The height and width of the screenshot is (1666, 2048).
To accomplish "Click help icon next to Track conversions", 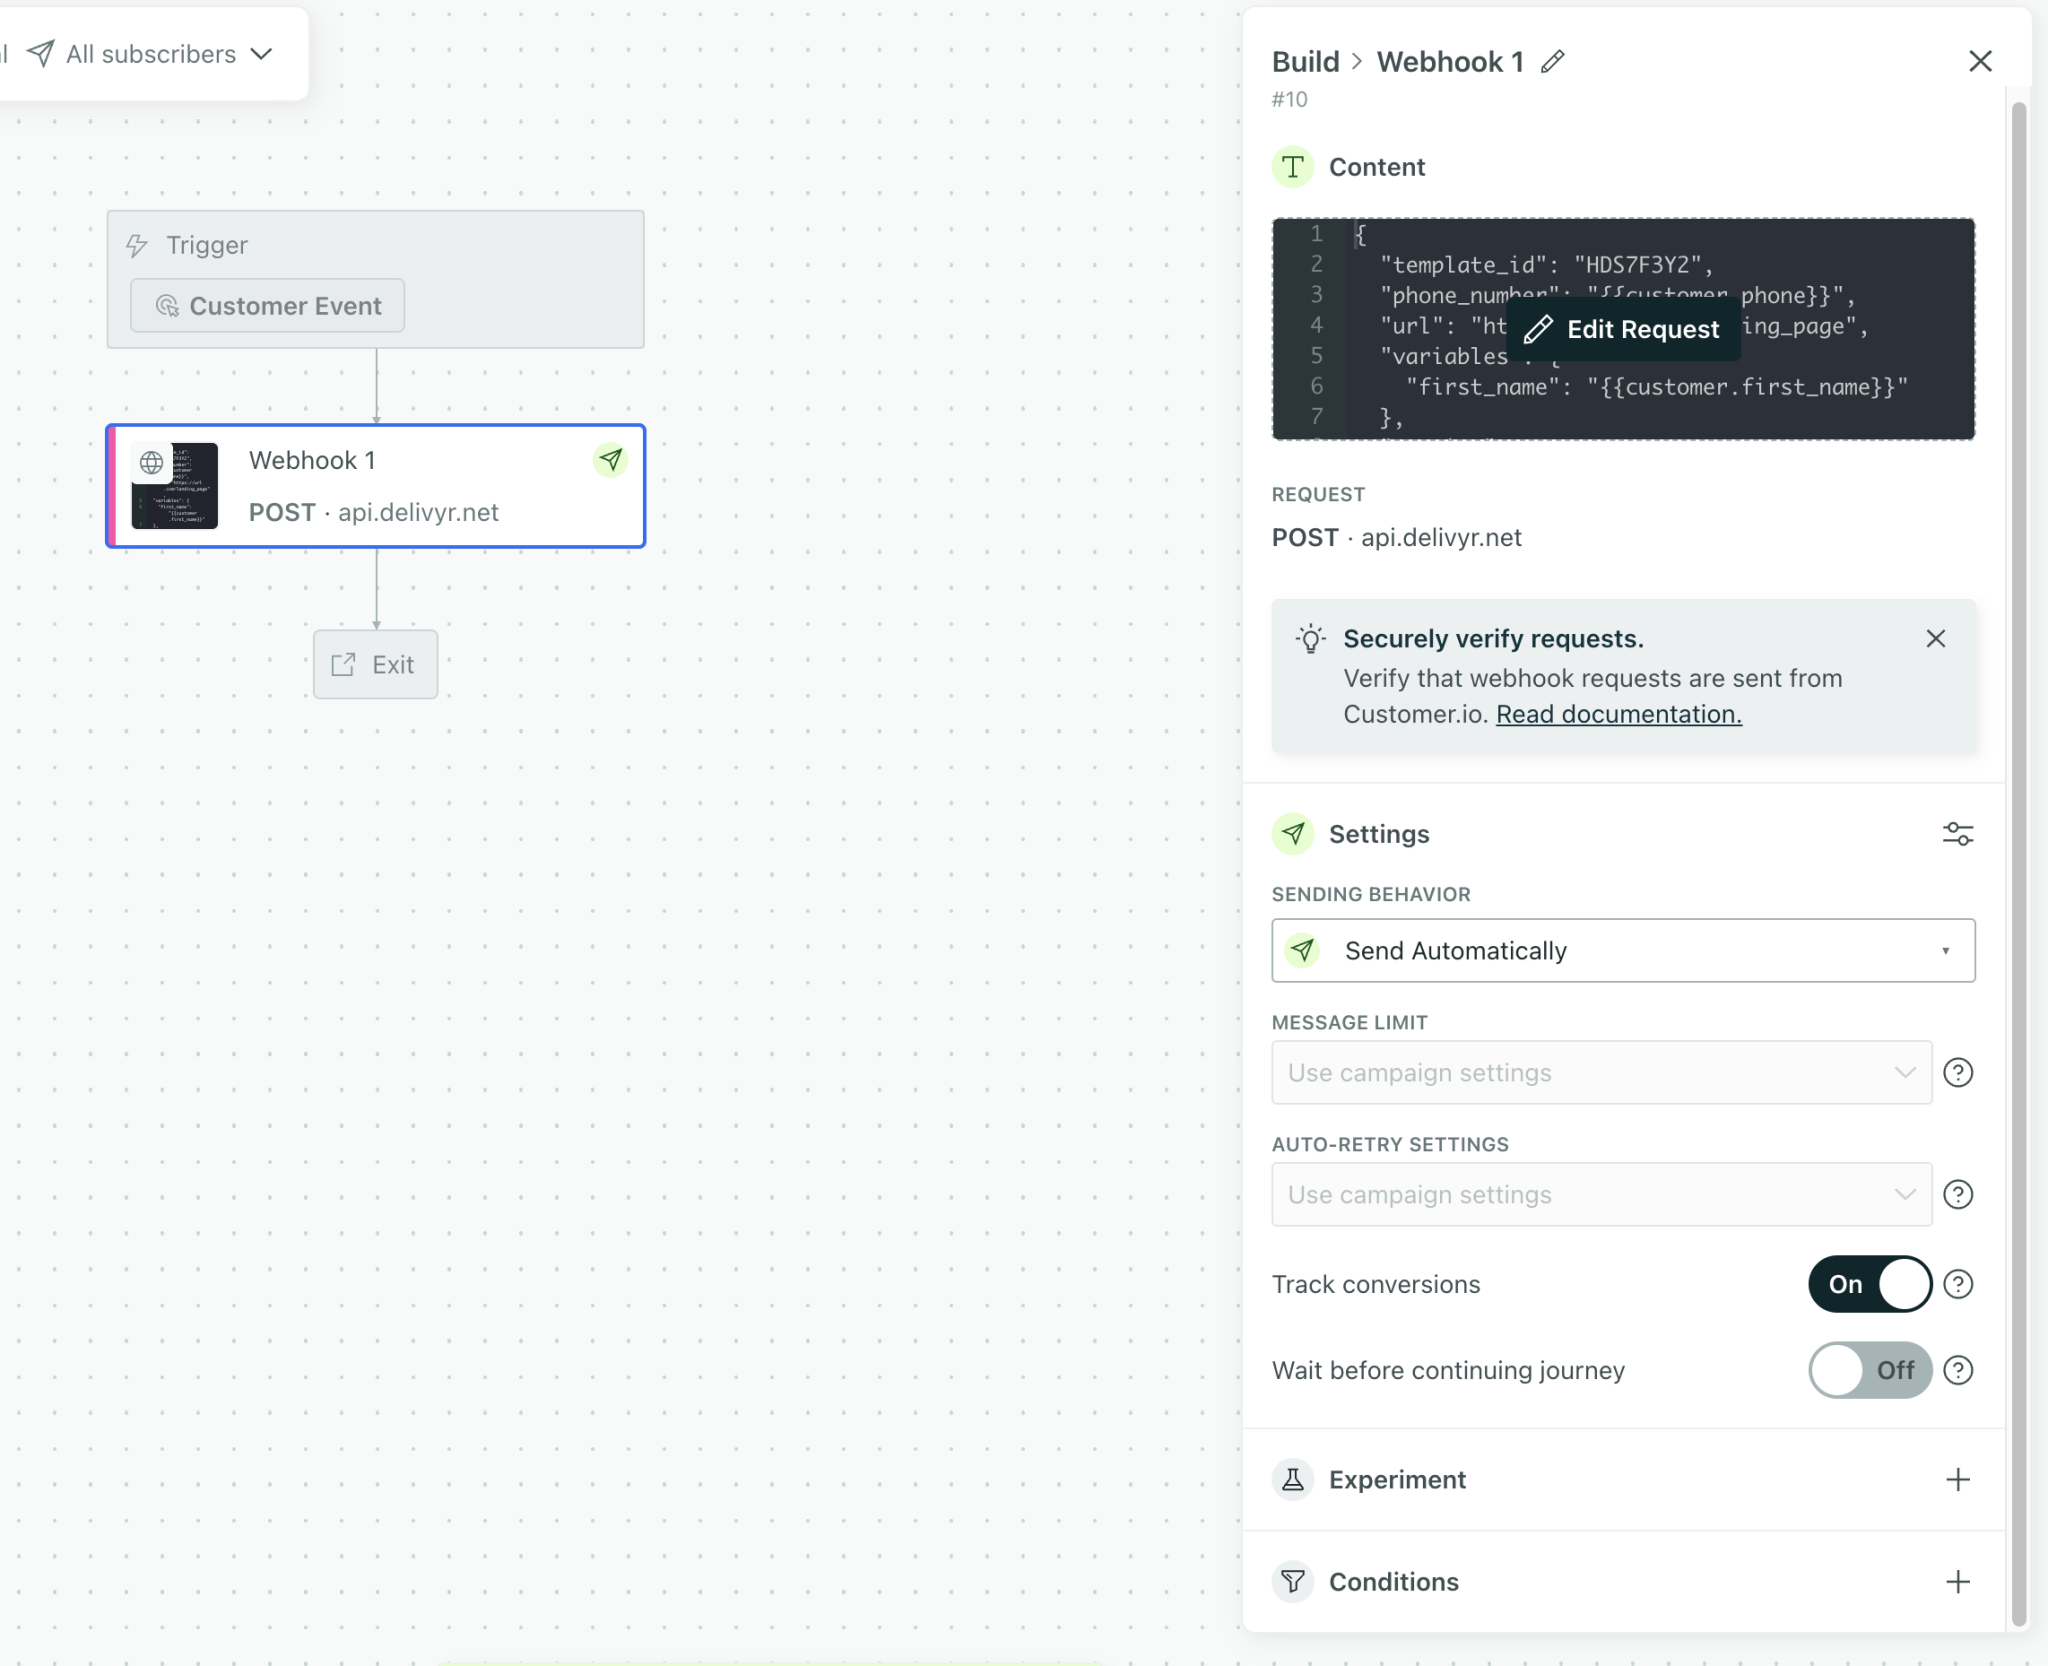I will click(1957, 1284).
